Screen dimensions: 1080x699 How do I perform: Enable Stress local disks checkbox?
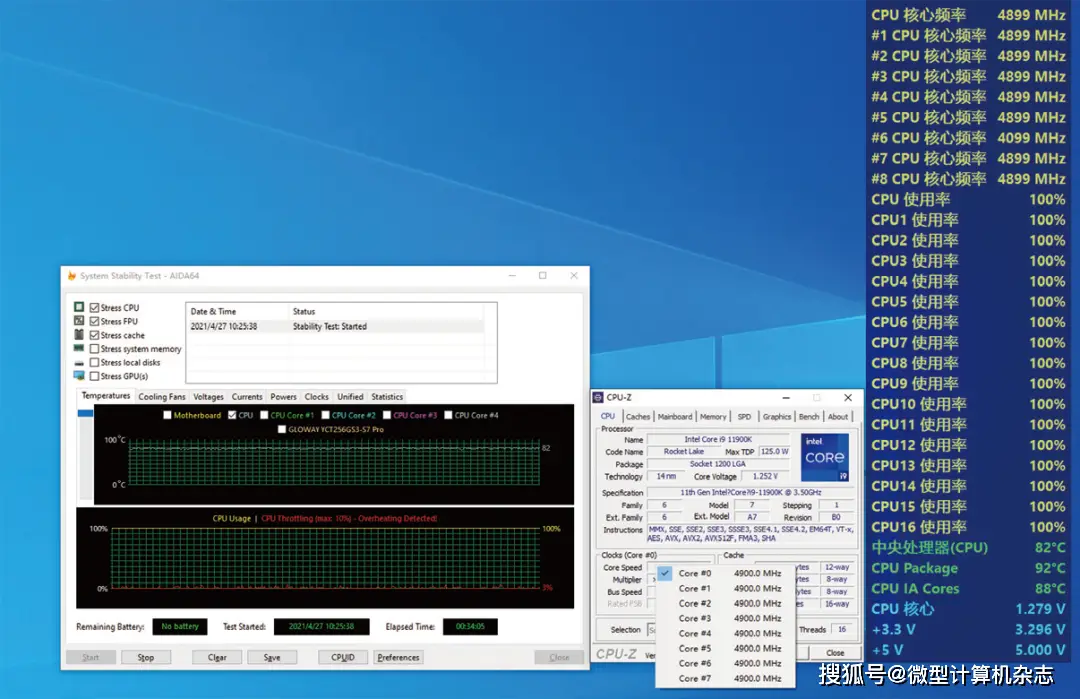pos(94,362)
